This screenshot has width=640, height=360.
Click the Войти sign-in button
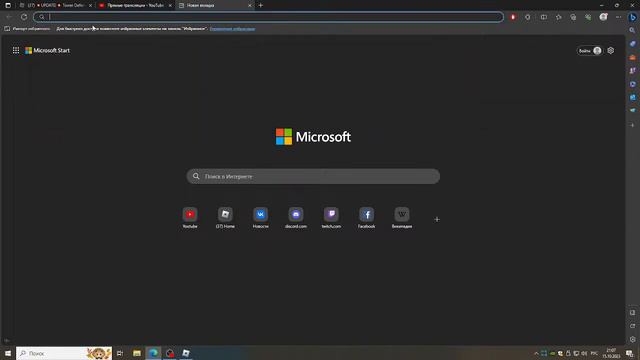(x=589, y=51)
